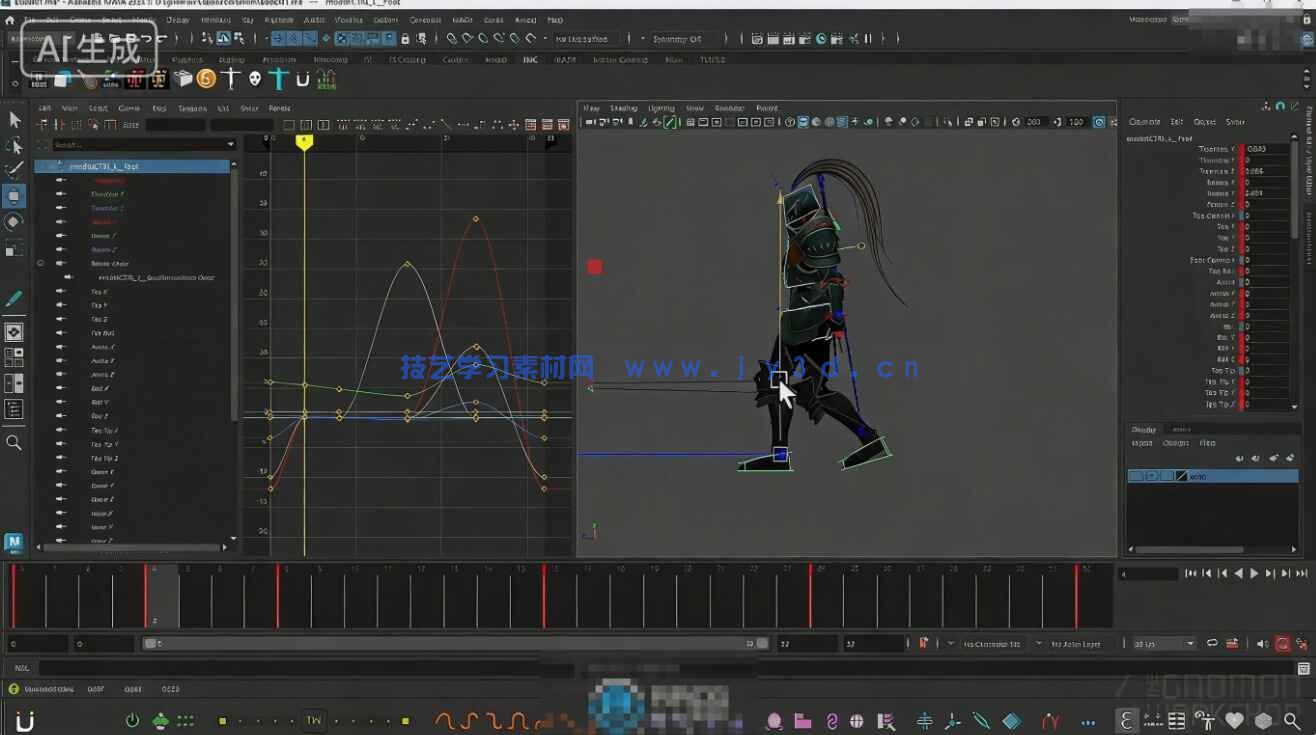Open the Curves menu in Graph Editor
Screen dimensions: 1316x735
[x=129, y=108]
